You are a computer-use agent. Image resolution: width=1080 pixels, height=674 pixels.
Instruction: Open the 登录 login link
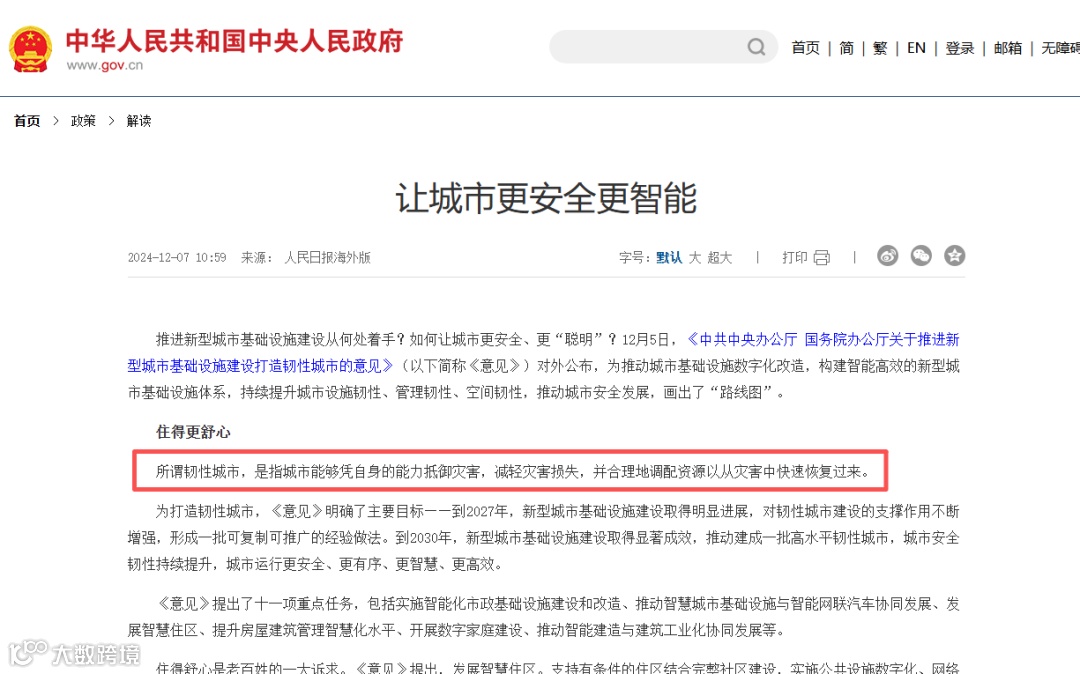click(x=959, y=48)
